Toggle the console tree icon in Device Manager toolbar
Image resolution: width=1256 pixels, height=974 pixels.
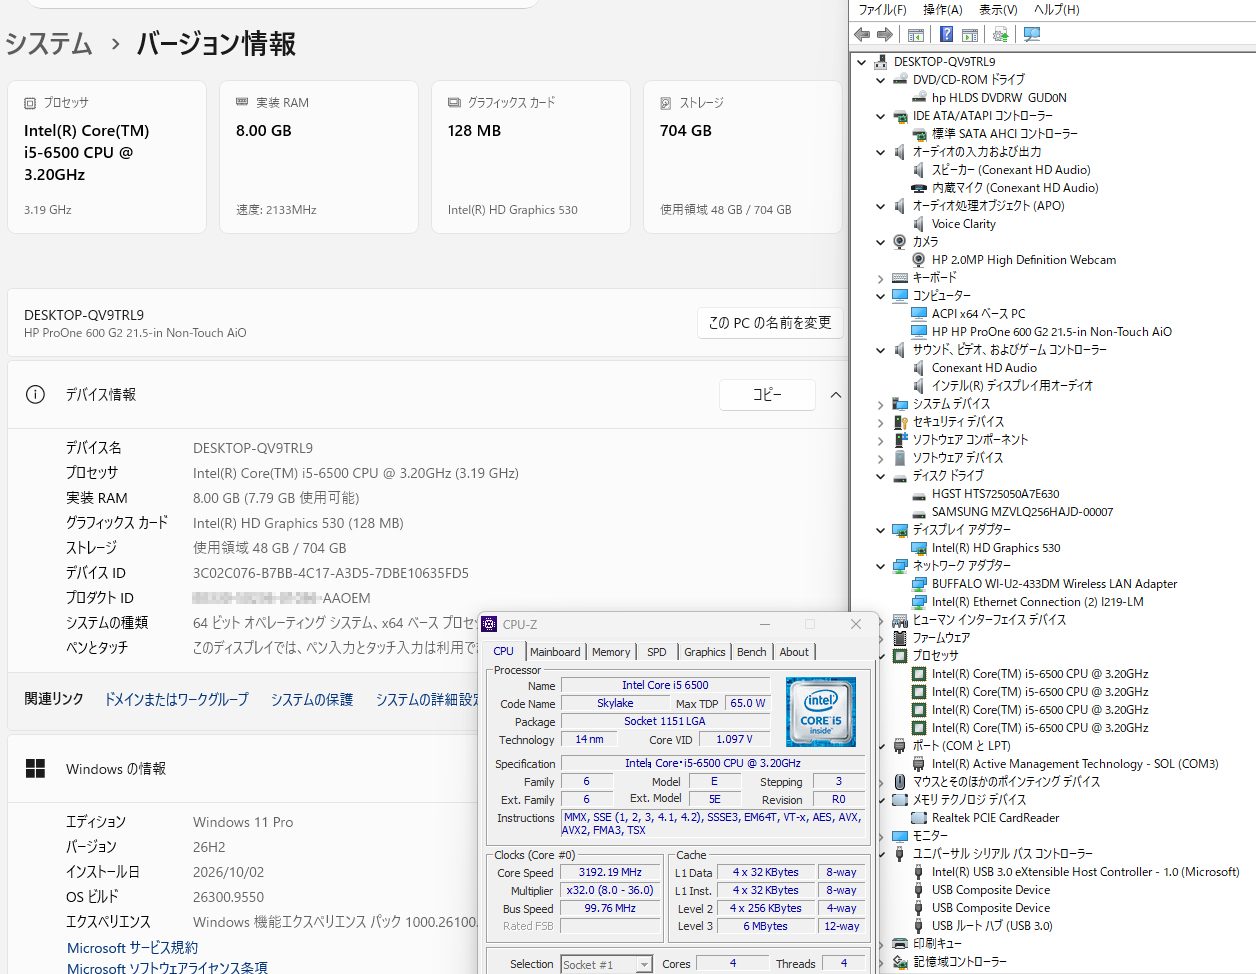pos(915,35)
